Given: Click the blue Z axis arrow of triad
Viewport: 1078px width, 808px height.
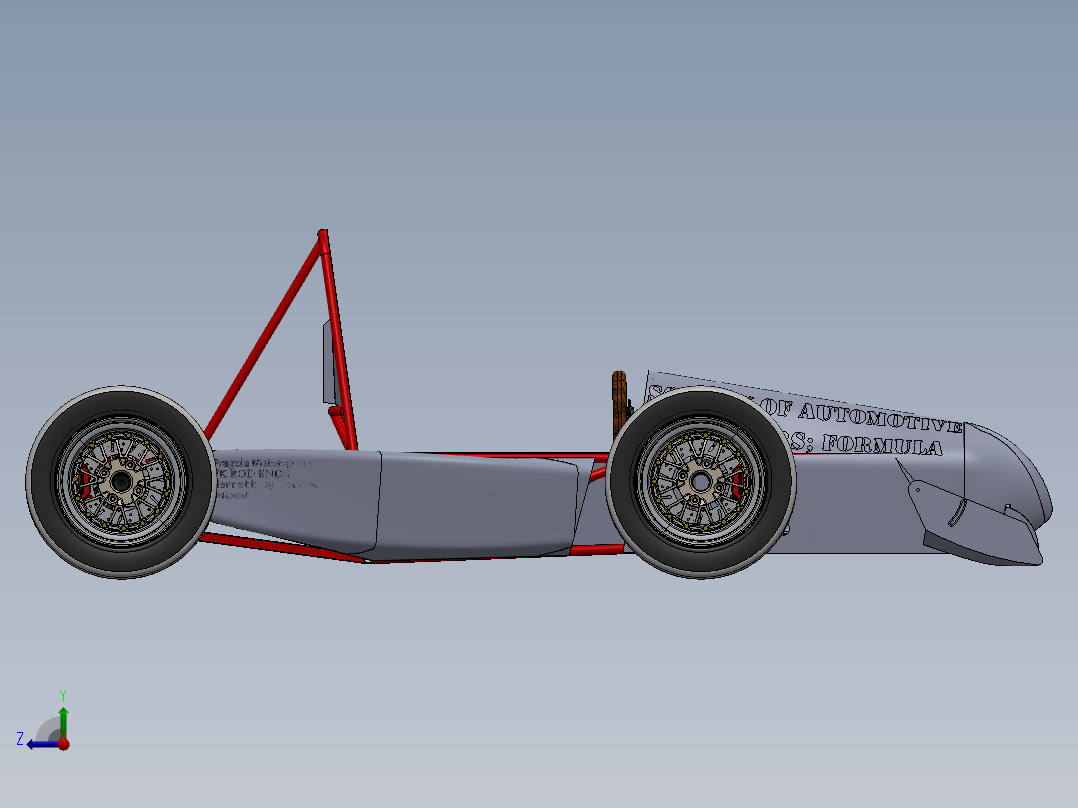Looking at the screenshot, I should coord(41,744).
